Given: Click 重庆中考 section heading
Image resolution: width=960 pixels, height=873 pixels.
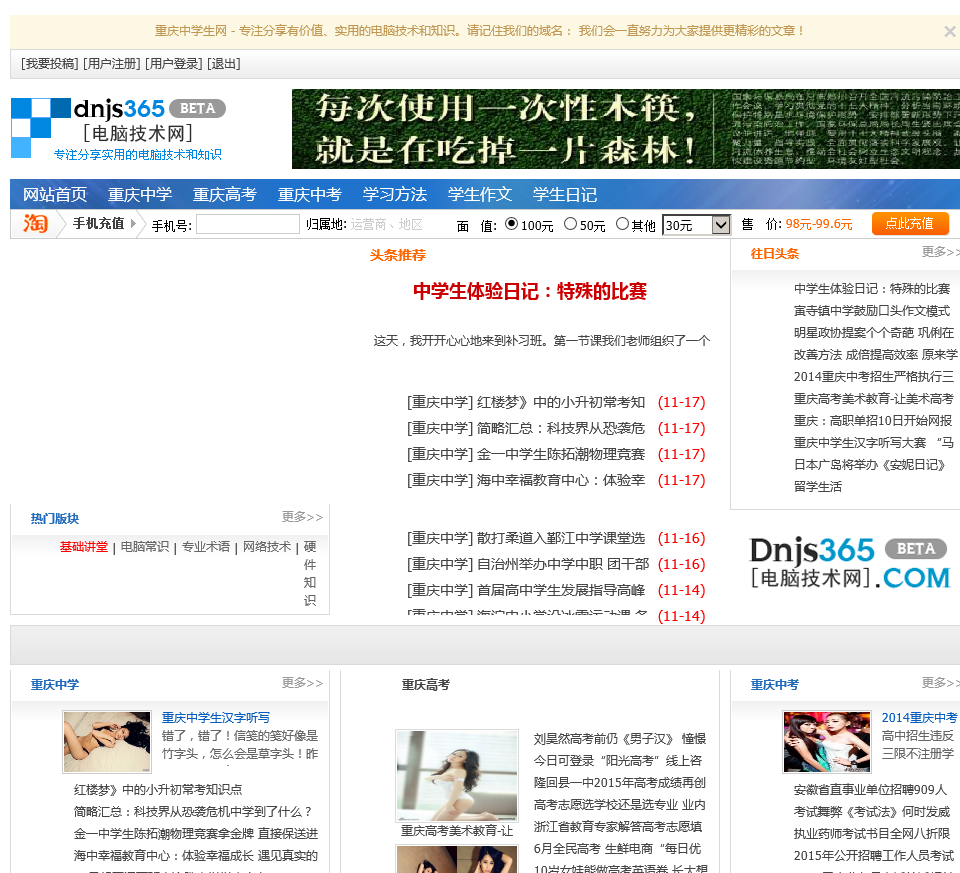Looking at the screenshot, I should point(775,684).
